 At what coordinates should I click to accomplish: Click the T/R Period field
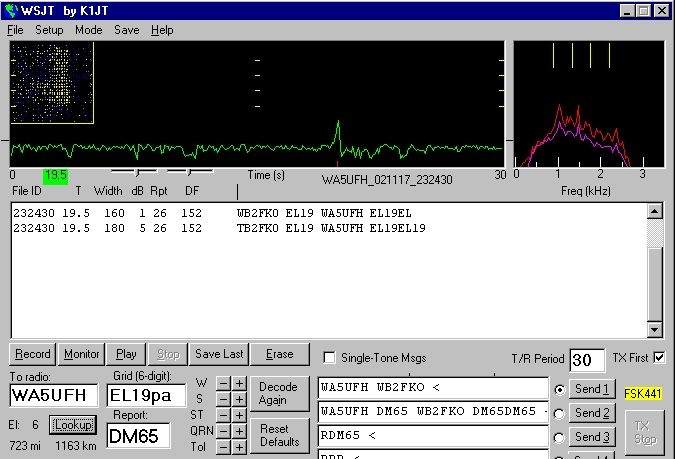tap(587, 360)
